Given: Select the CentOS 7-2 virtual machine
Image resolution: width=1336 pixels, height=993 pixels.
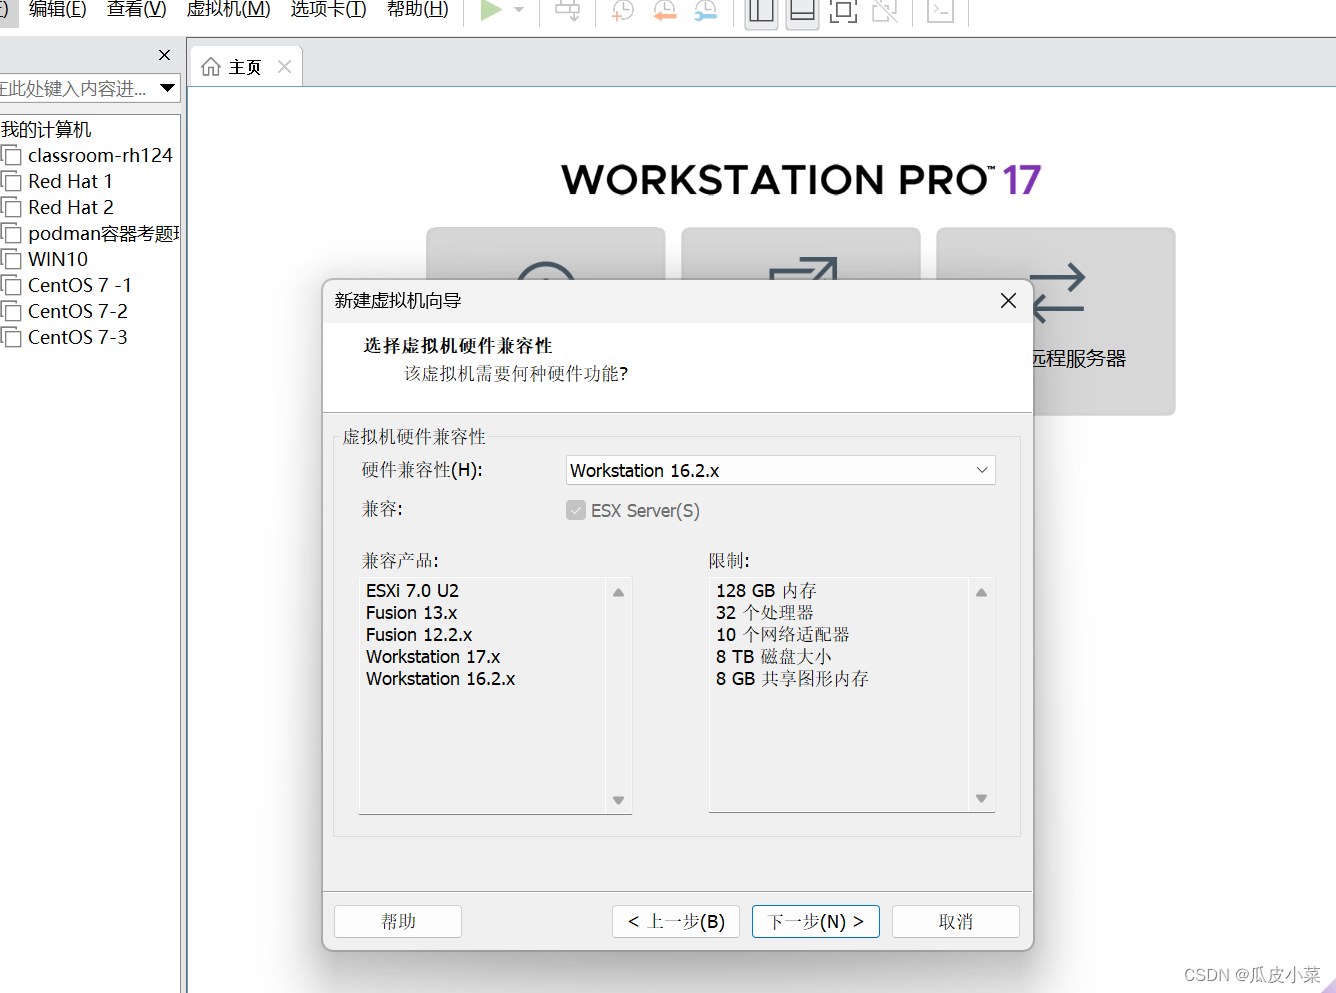Looking at the screenshot, I should (x=78, y=311).
